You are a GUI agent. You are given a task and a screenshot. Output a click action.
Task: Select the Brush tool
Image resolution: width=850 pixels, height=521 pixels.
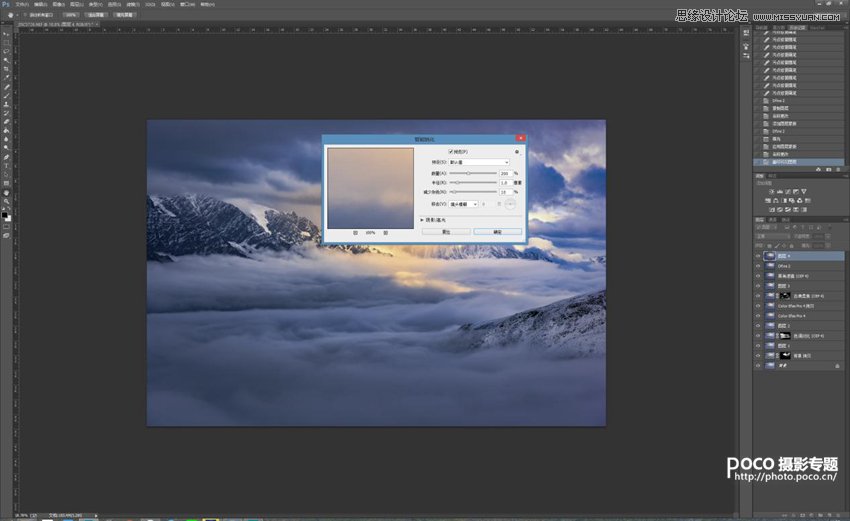pos(7,96)
